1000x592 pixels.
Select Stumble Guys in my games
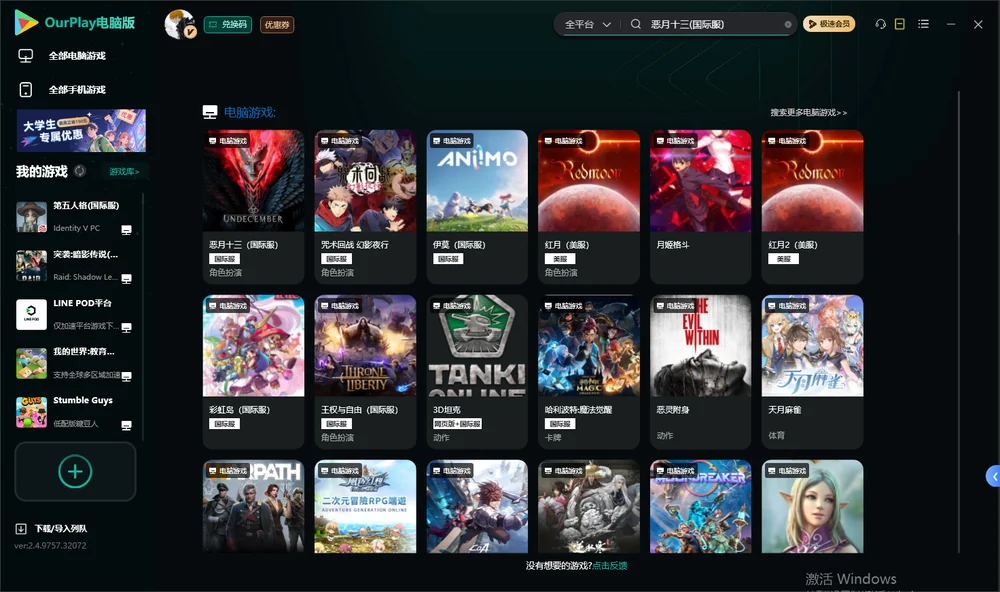click(76, 411)
